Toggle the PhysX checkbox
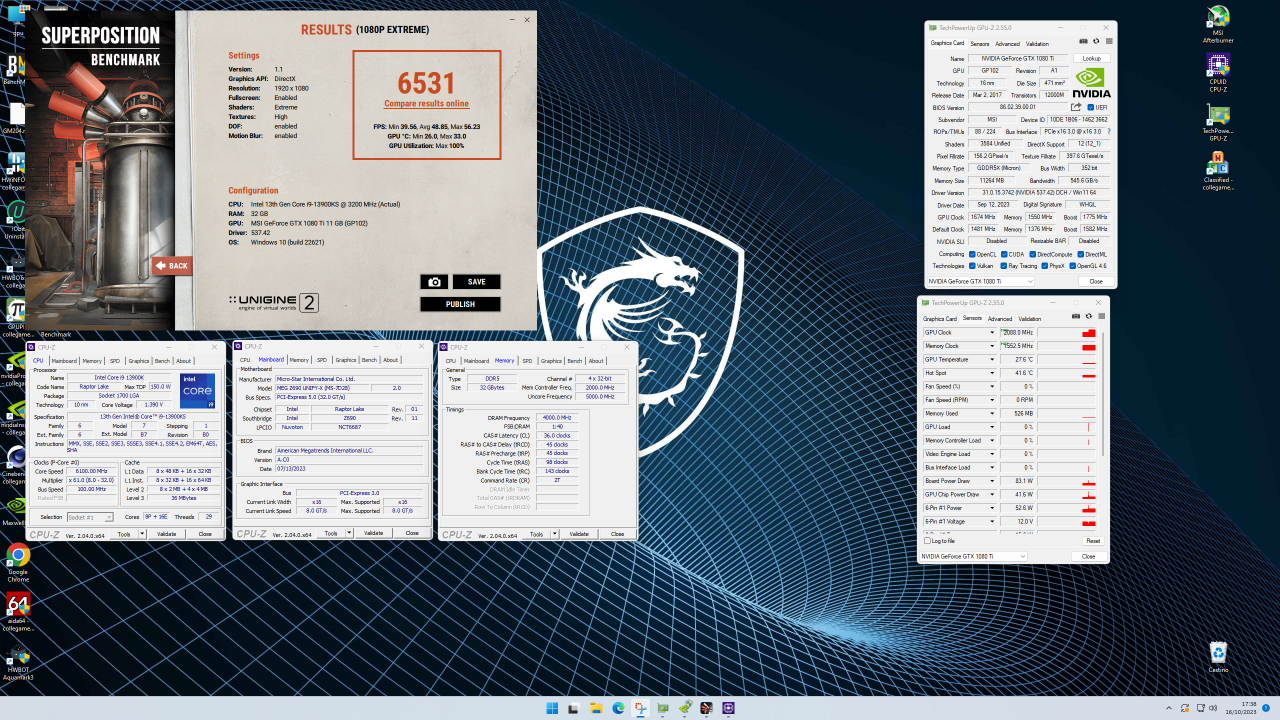This screenshot has height=720, width=1280. 1044,266
